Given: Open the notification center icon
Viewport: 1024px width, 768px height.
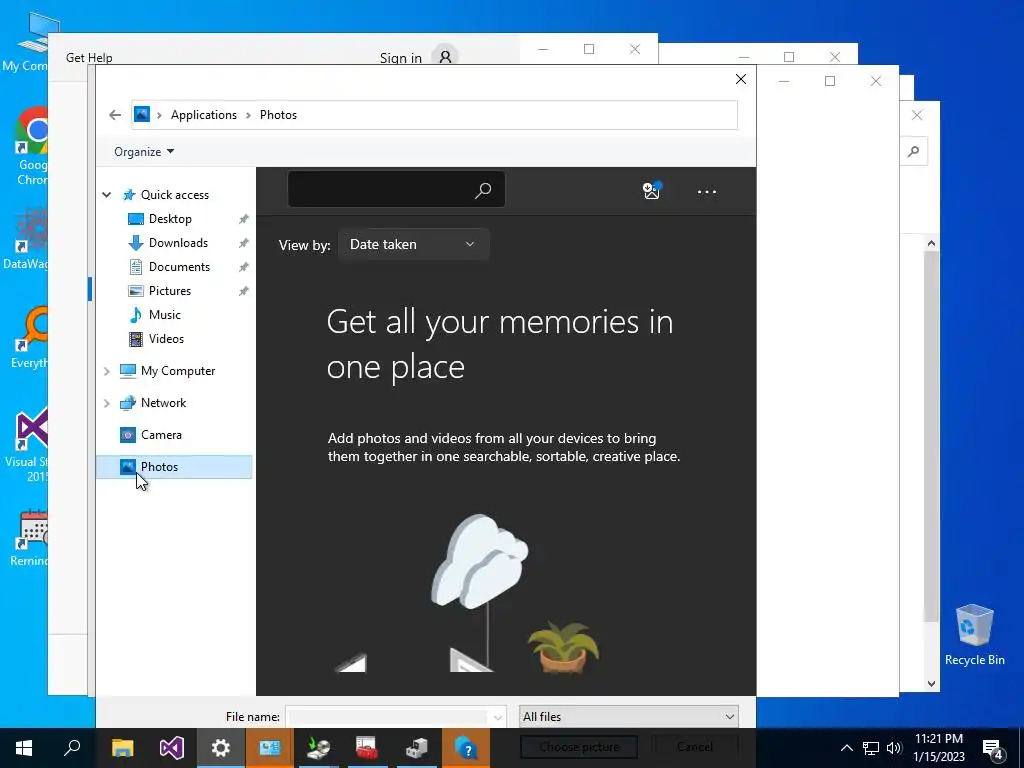Looking at the screenshot, I should coord(992,748).
